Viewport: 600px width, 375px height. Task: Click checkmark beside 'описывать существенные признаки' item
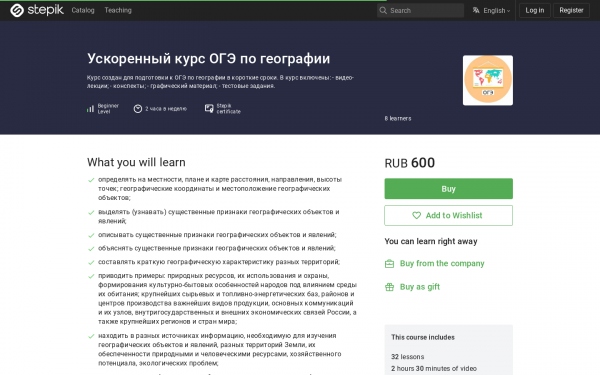(x=91, y=235)
